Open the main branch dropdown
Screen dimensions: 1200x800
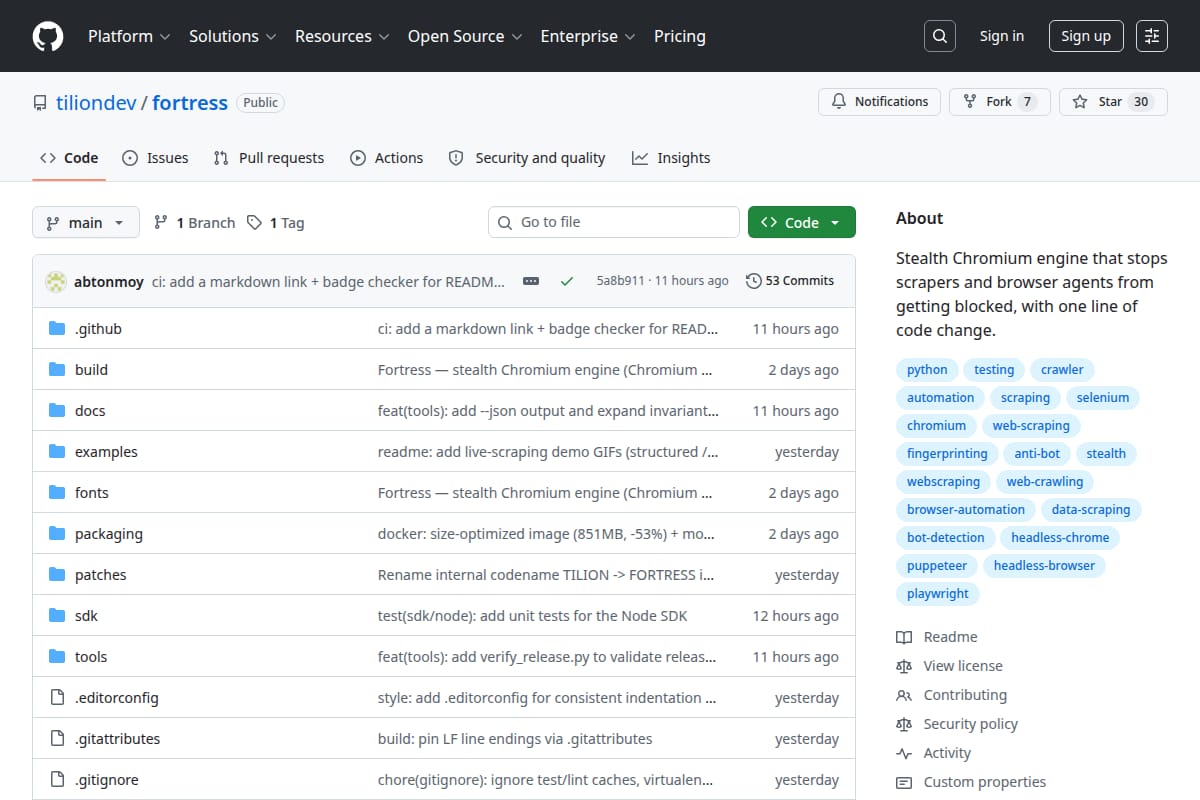point(85,222)
